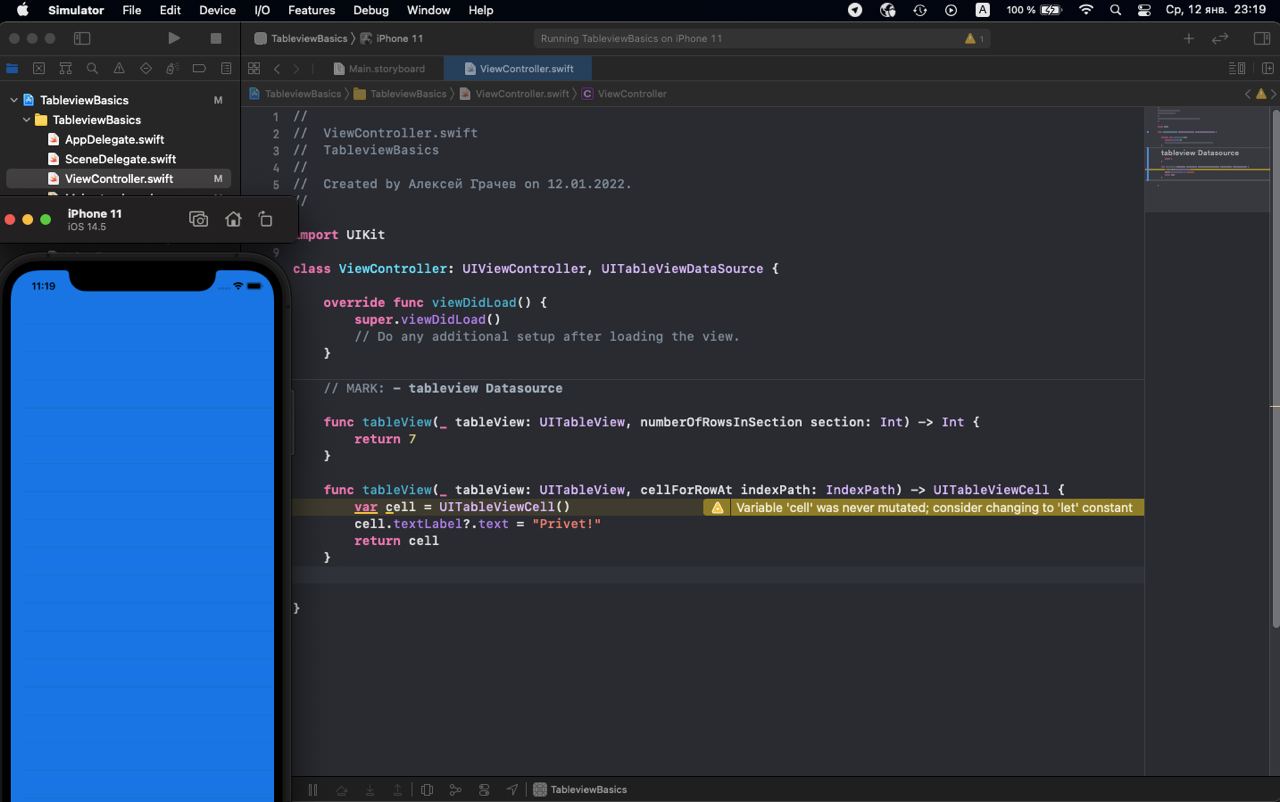Stop the running app in Xcode
This screenshot has height=802, width=1280.
(x=215, y=38)
